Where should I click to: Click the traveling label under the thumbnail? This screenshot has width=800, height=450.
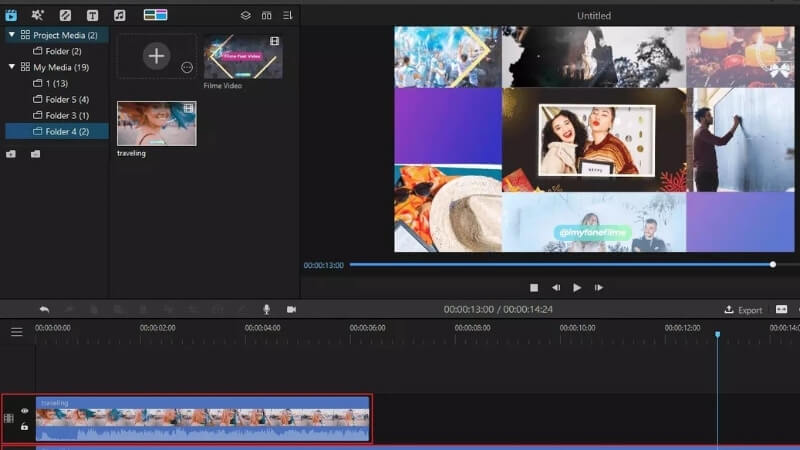[x=131, y=153]
